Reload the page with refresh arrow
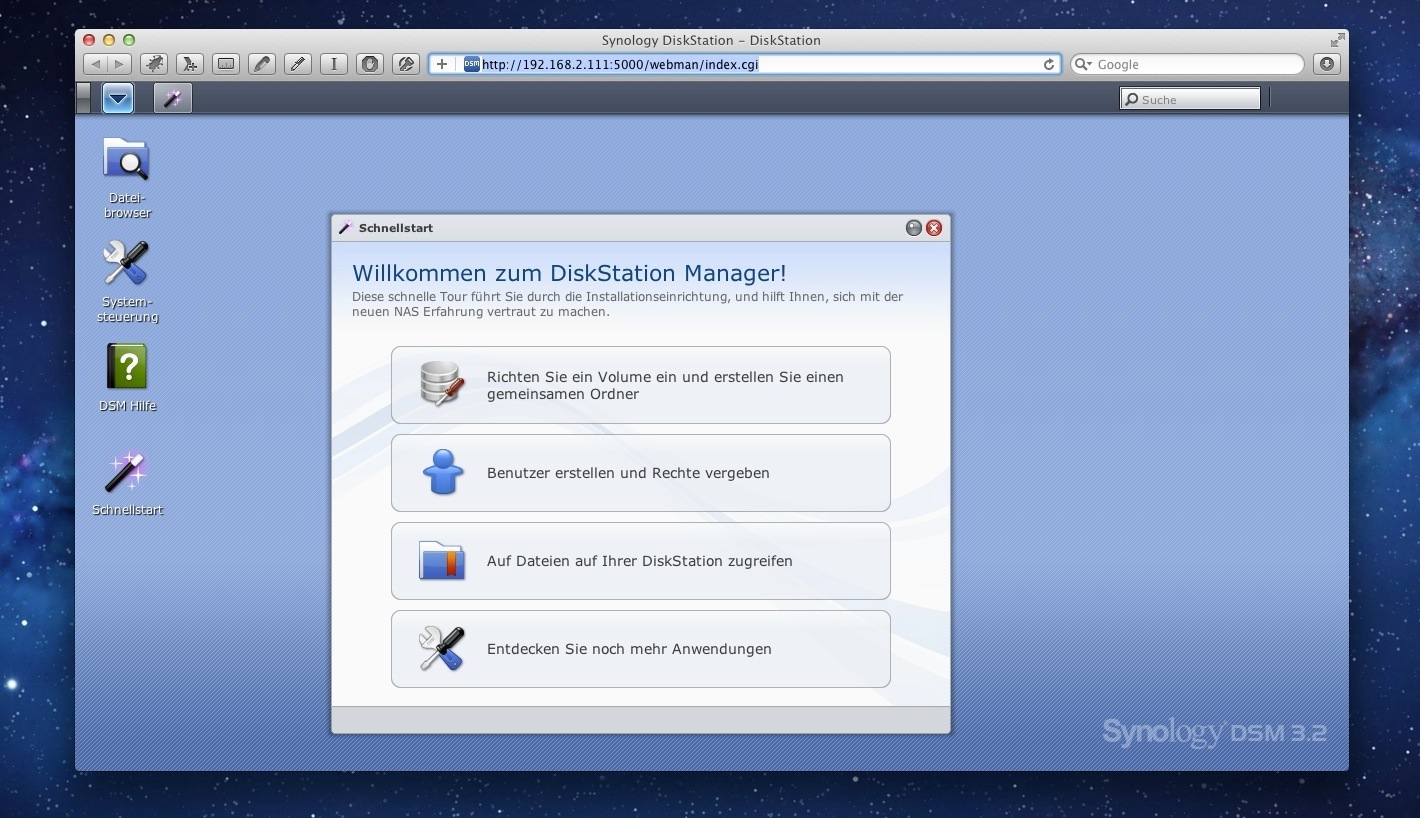1420x818 pixels. (1048, 64)
